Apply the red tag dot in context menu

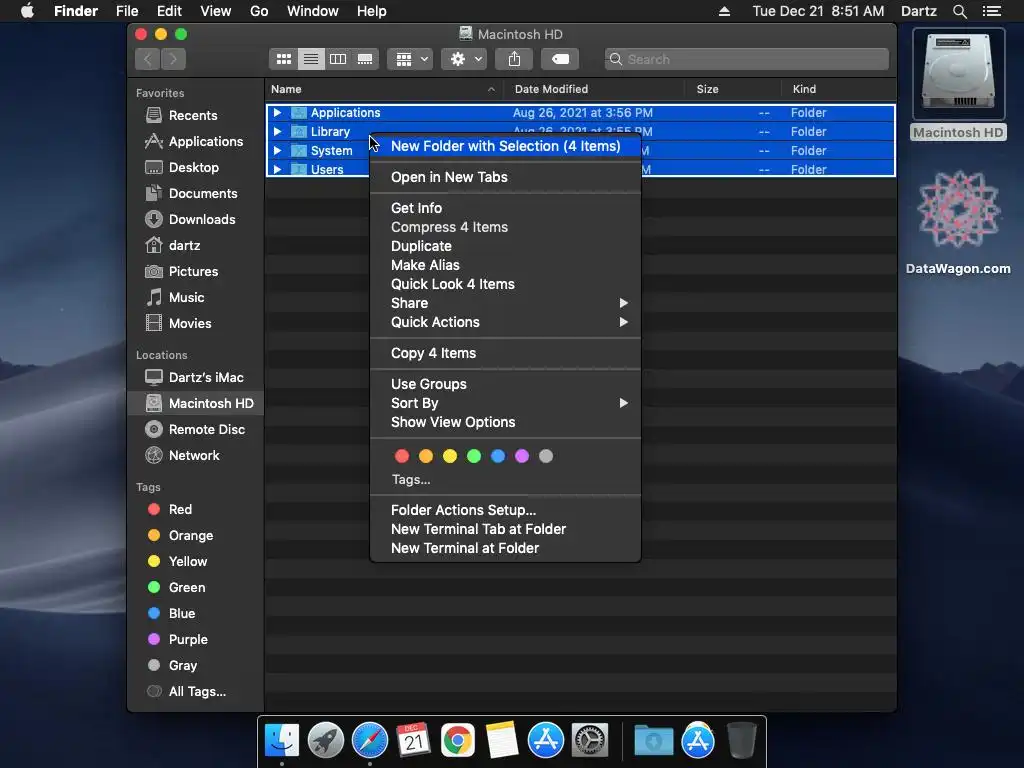coord(402,456)
